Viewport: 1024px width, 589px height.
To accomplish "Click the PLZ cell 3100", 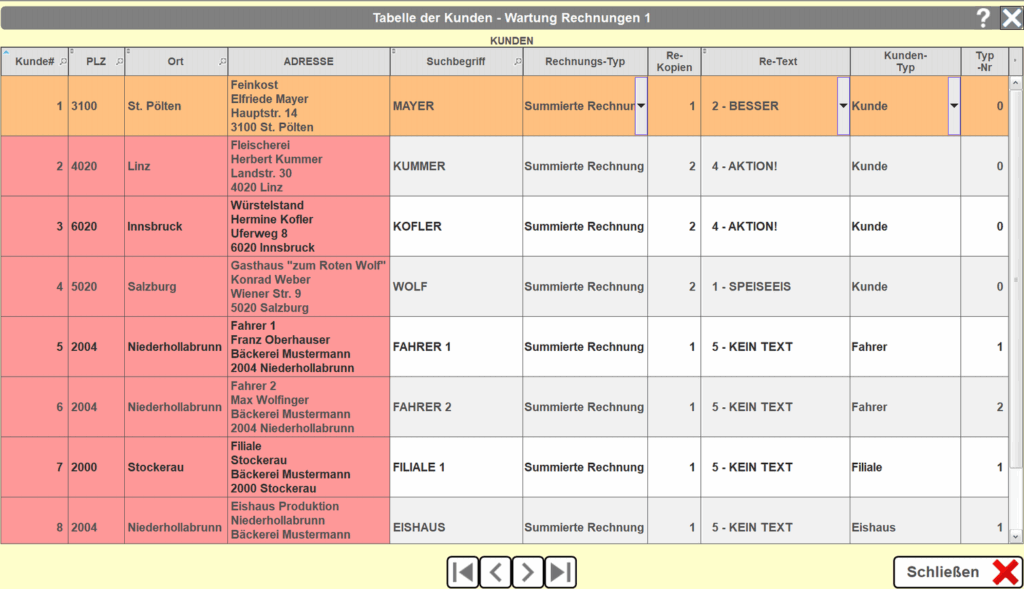I will tap(97, 106).
